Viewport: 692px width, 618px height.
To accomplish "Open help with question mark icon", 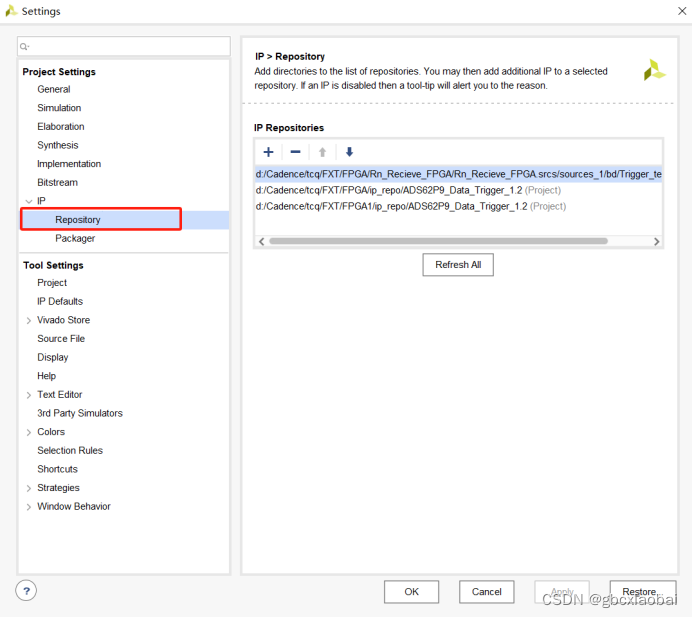I will point(26,591).
